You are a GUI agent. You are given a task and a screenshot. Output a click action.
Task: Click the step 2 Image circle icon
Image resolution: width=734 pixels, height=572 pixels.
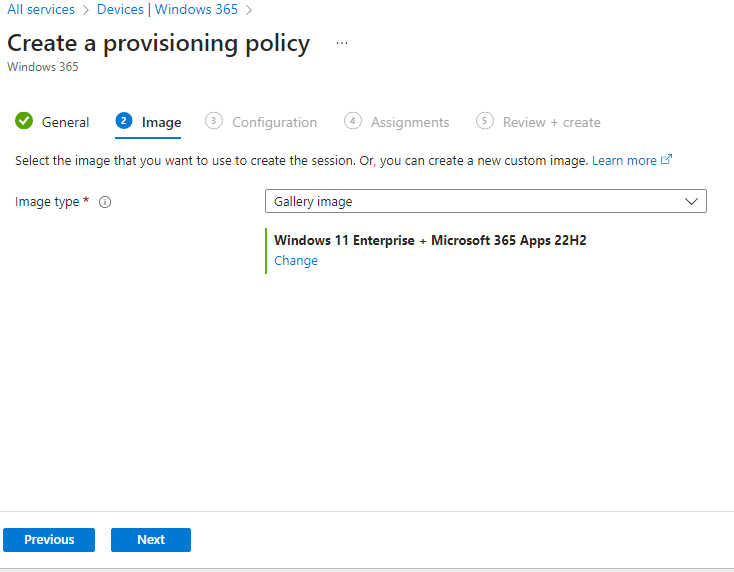tap(124, 121)
